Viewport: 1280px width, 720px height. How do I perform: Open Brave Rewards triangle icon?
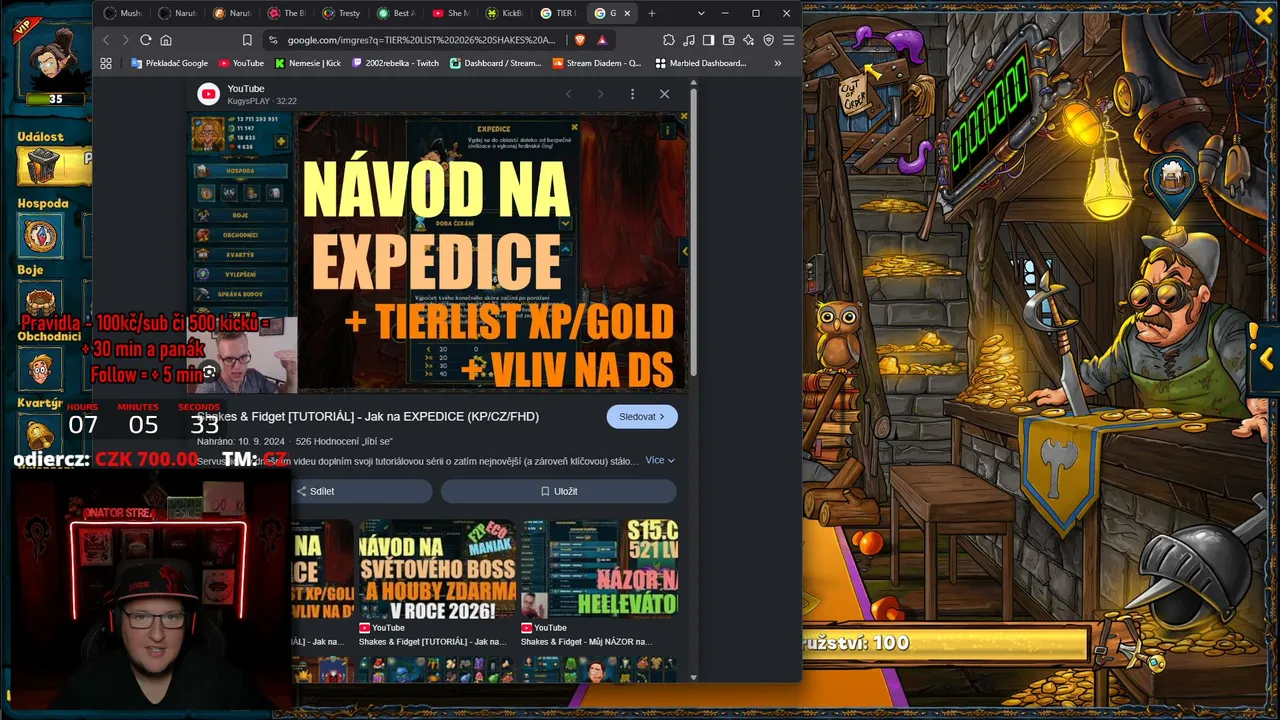[602, 40]
